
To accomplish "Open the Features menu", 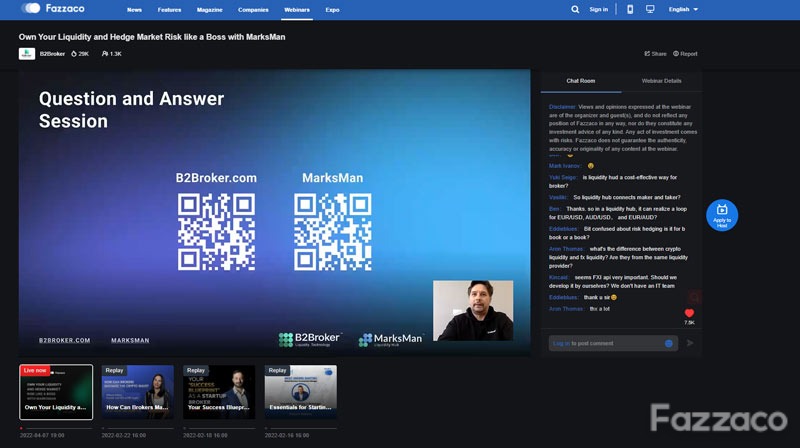I will 169,10.
